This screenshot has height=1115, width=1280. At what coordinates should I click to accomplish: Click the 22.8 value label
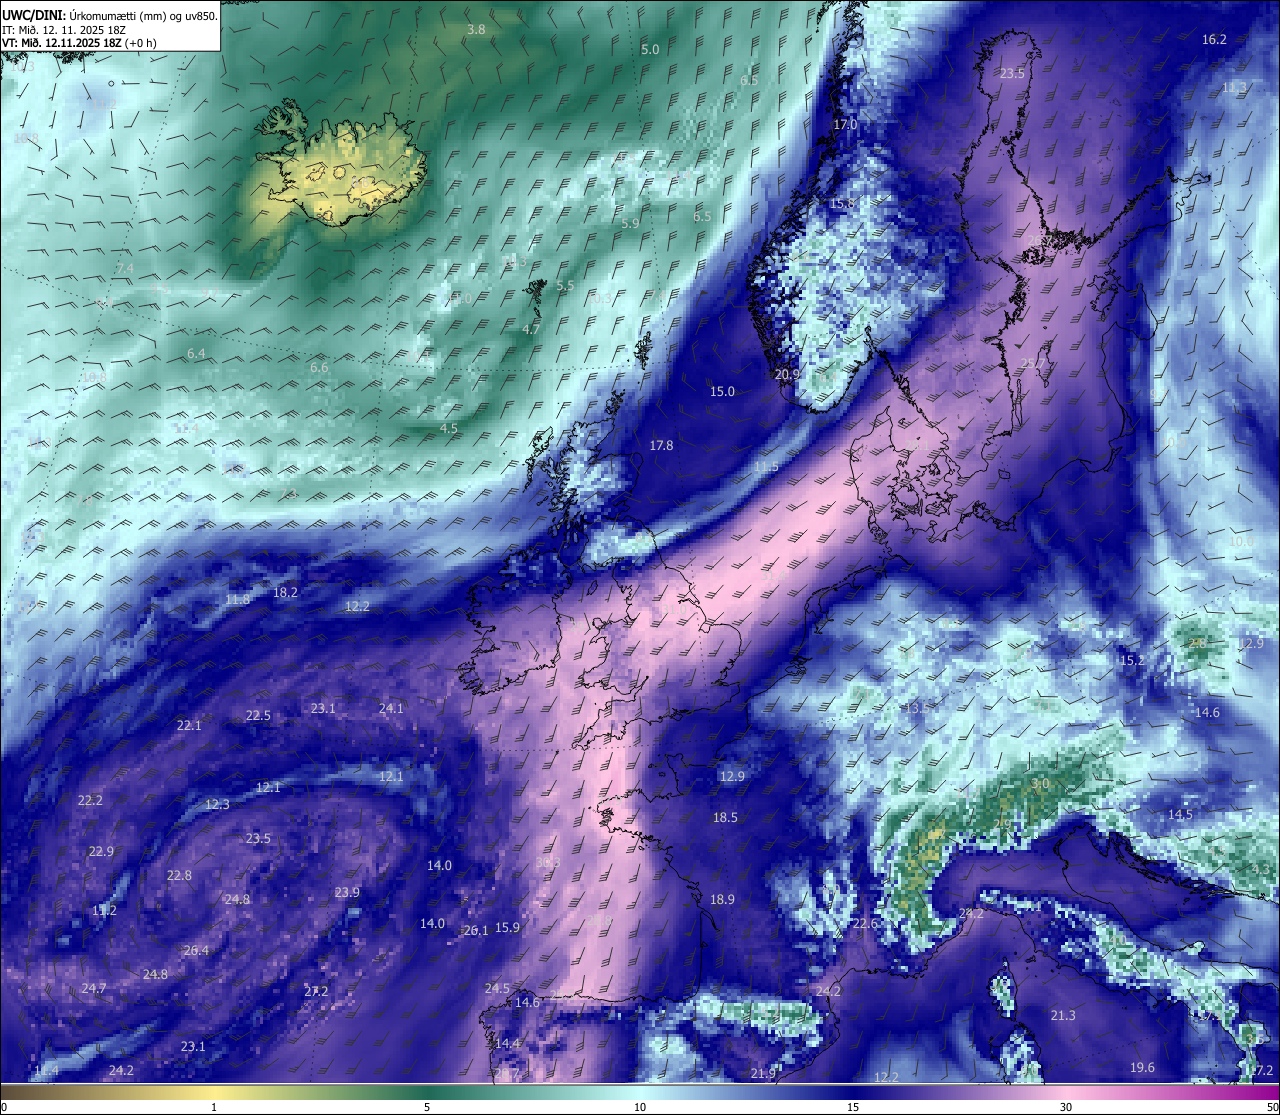(x=179, y=875)
